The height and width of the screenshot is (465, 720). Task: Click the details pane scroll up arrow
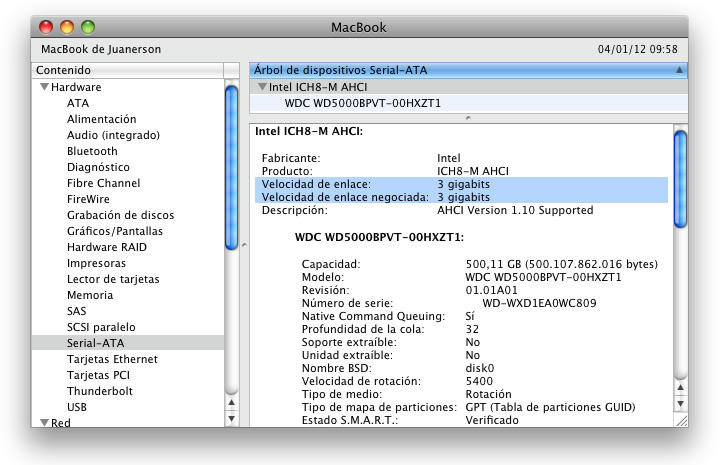pos(680,388)
